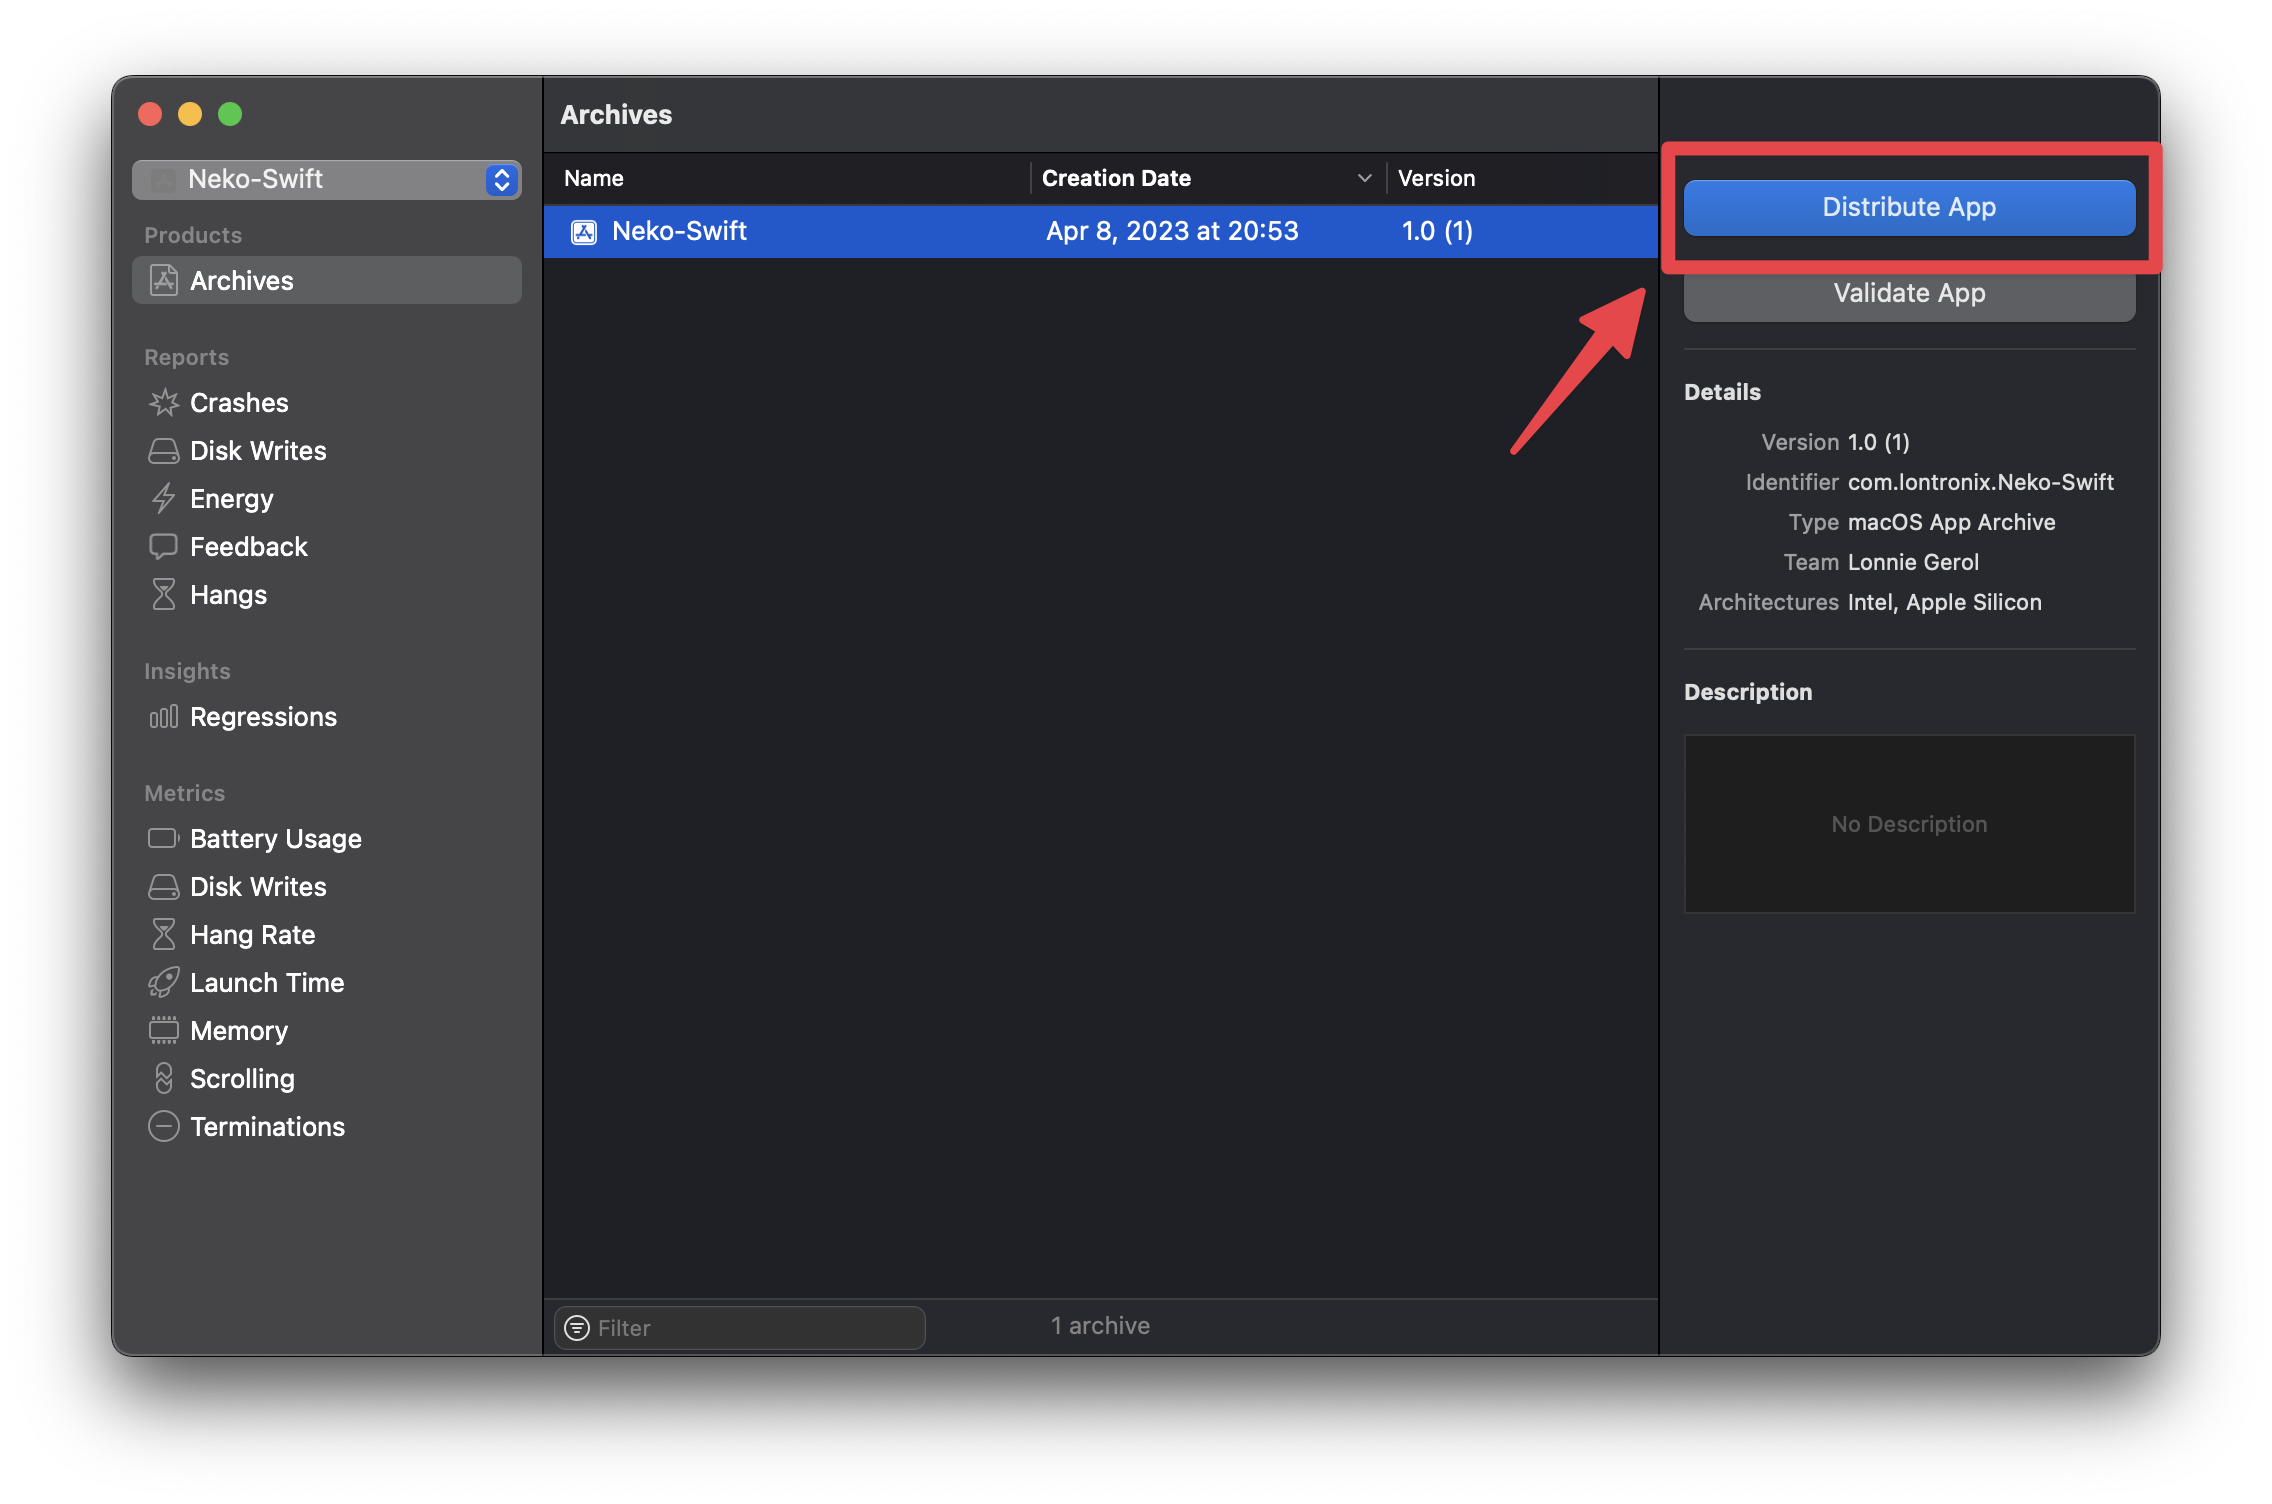The image size is (2272, 1504).
Task: Click the Crashes starburst icon
Action: pyautogui.click(x=164, y=403)
